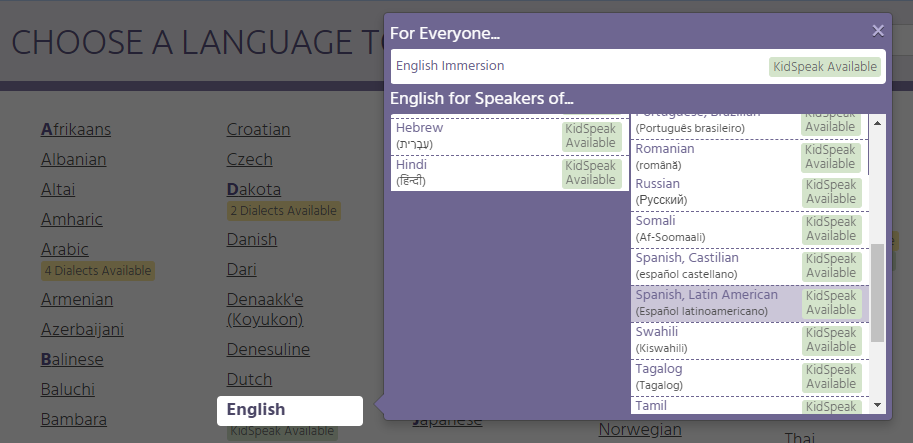Image resolution: width=913 pixels, height=443 pixels.
Task: Click Dakota's 2 Dialects Available badge
Action: click(284, 211)
